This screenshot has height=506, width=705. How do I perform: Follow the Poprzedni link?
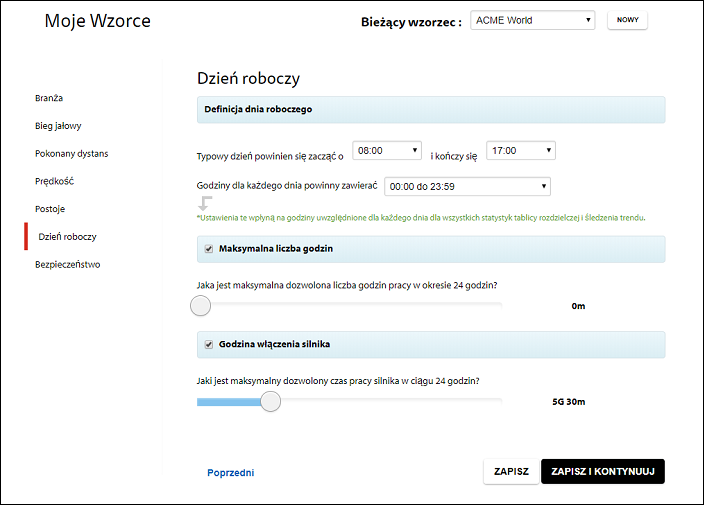[x=231, y=473]
